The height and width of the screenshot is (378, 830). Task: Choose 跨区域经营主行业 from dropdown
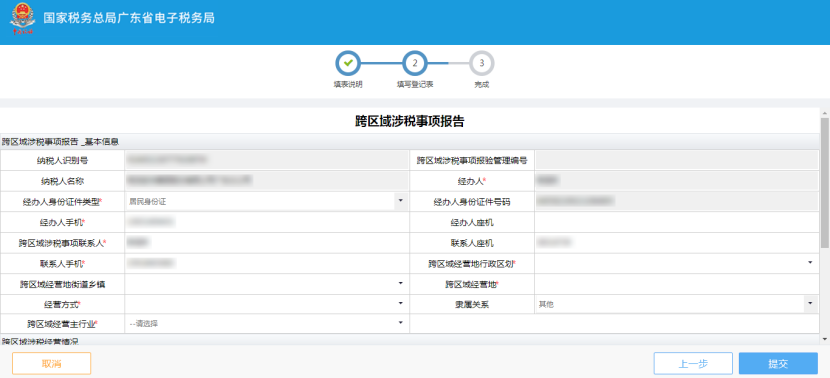pyautogui.click(x=267, y=323)
